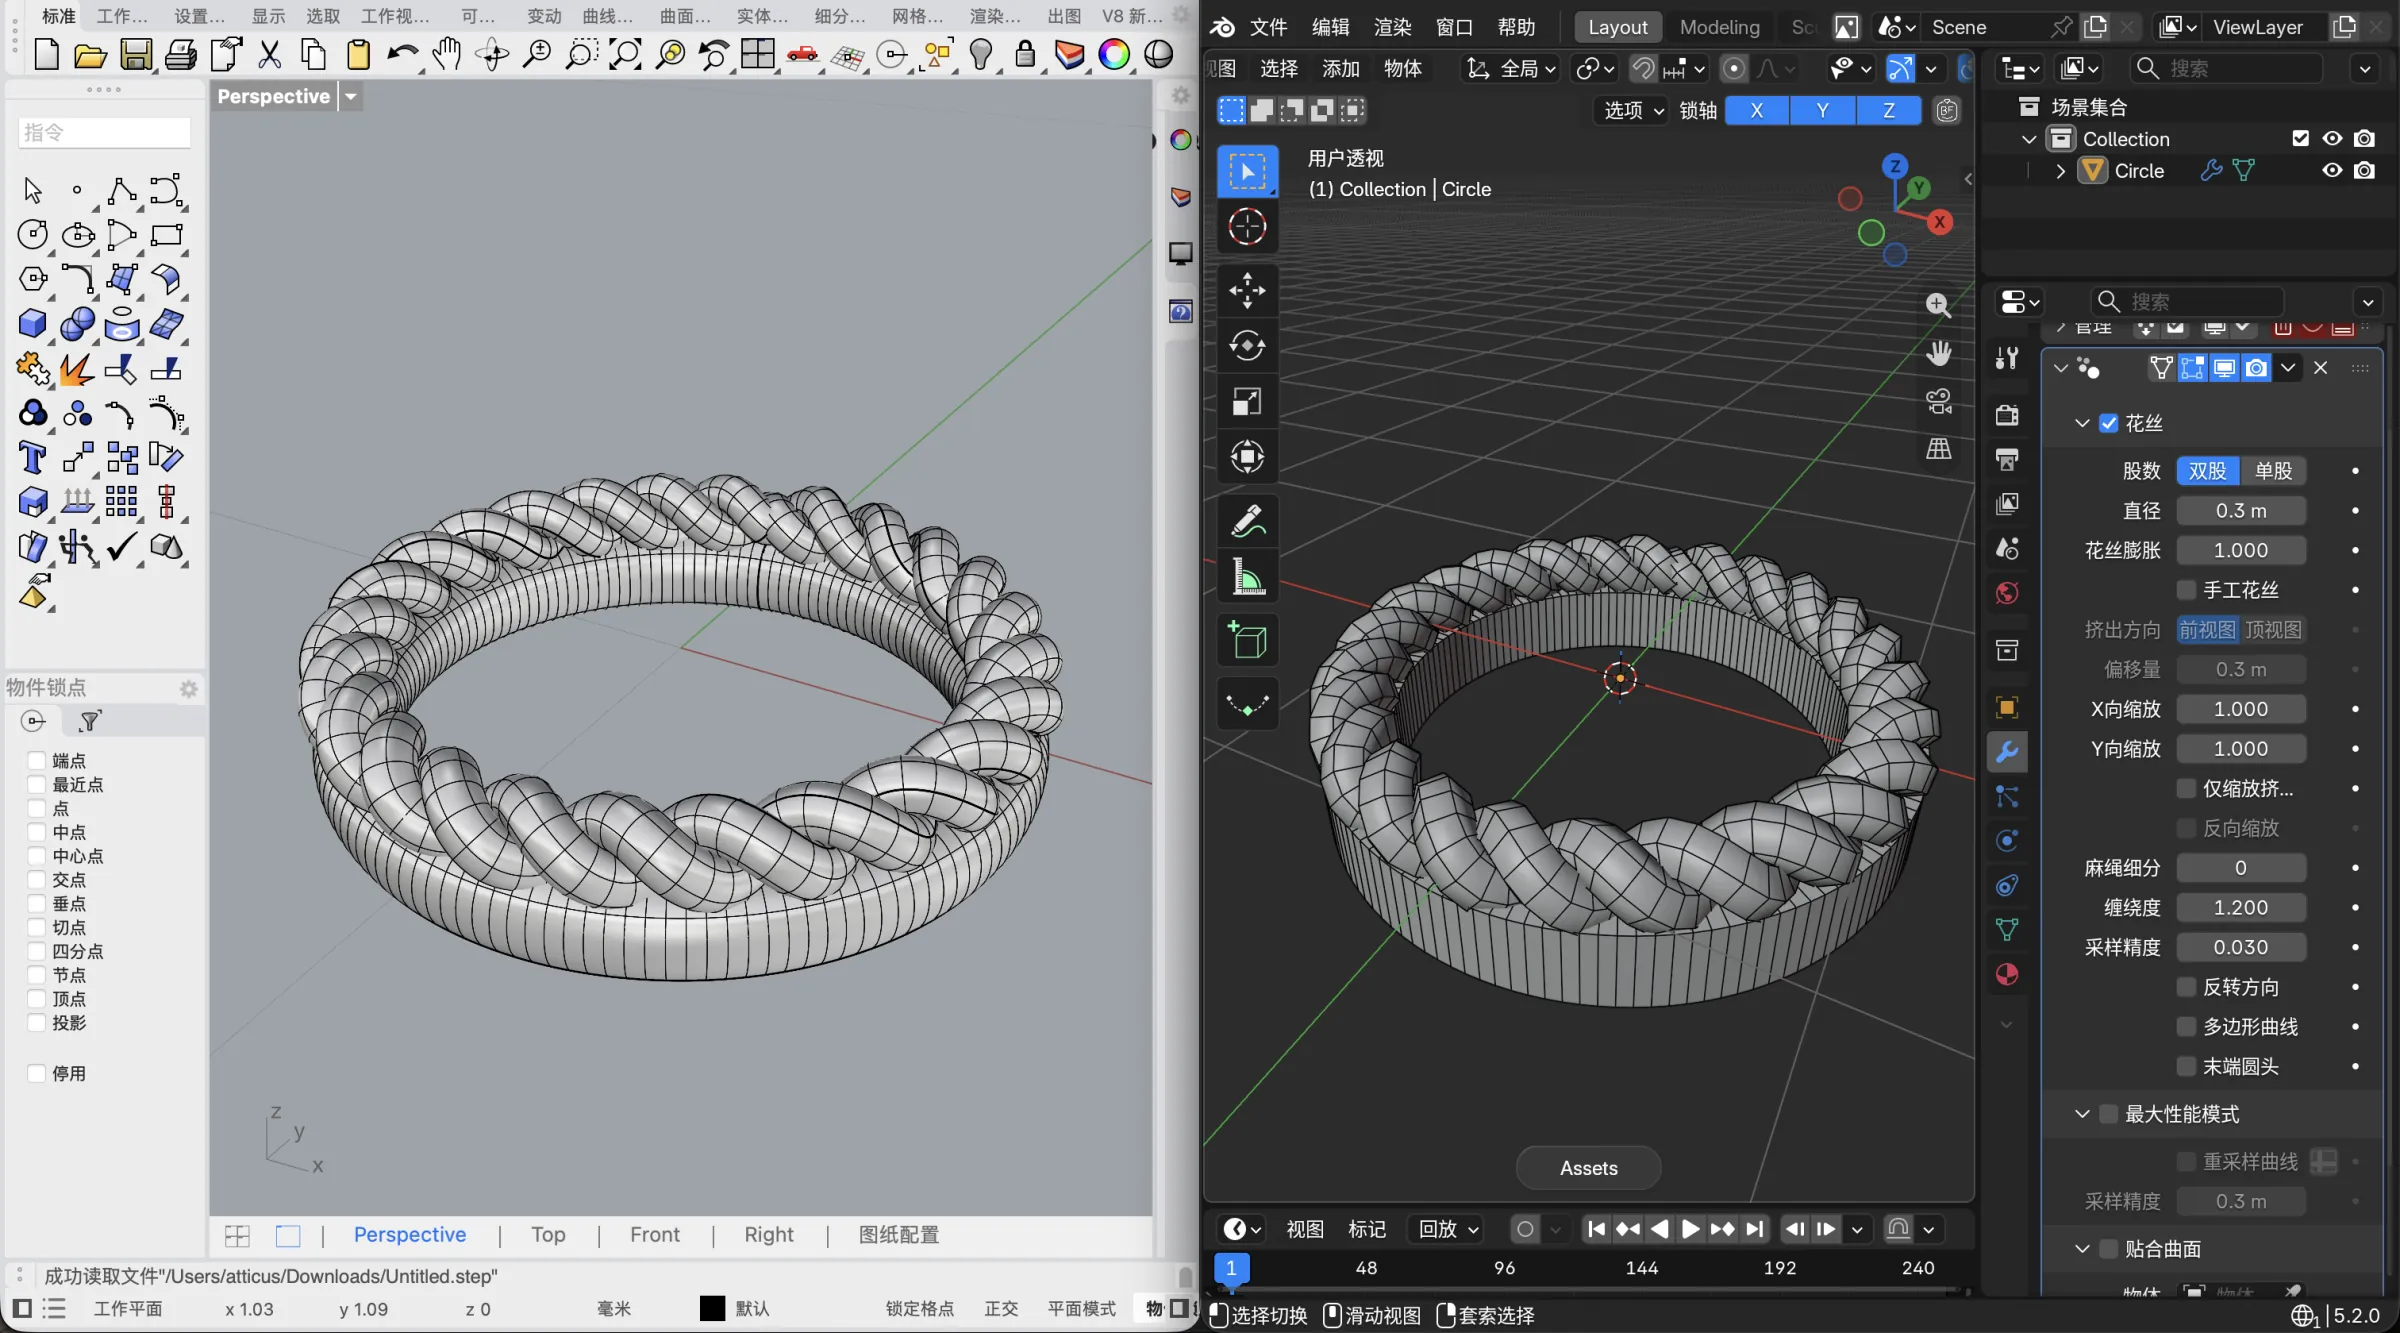
Task: Select the Box solid tool in Rhino sidebar
Action: (33, 323)
